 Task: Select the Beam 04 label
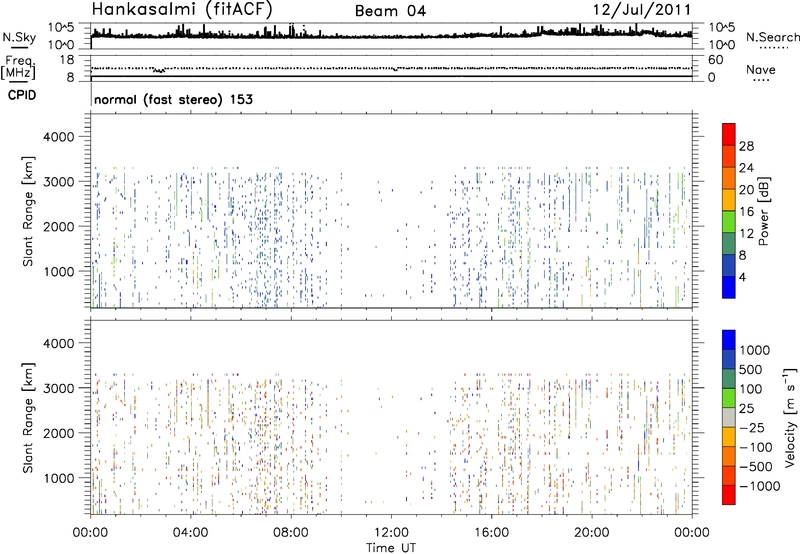(x=390, y=11)
